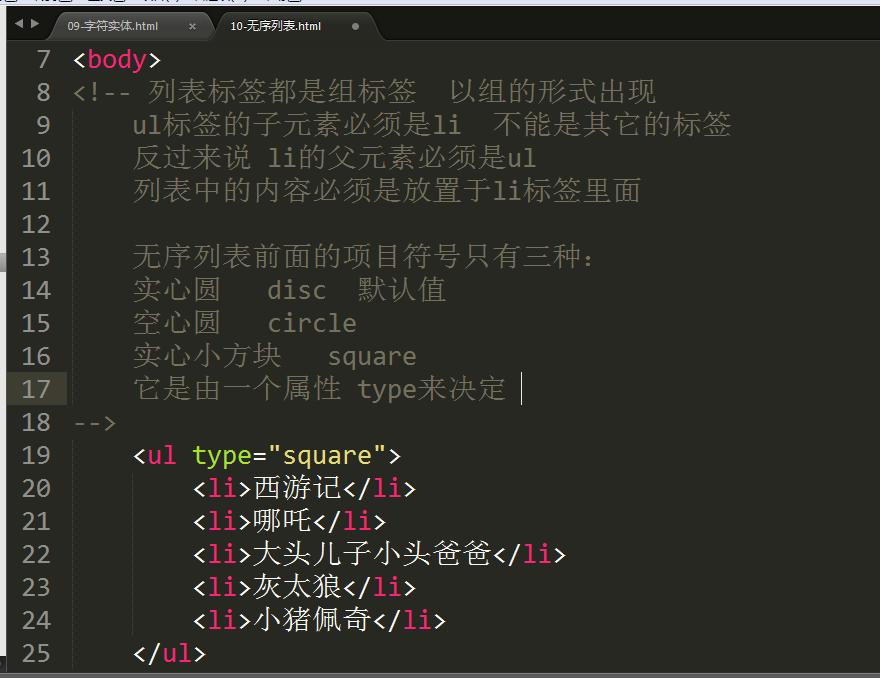The image size is (880, 678).
Task: Click the closing </li> after 西游记
Action: coord(379,488)
